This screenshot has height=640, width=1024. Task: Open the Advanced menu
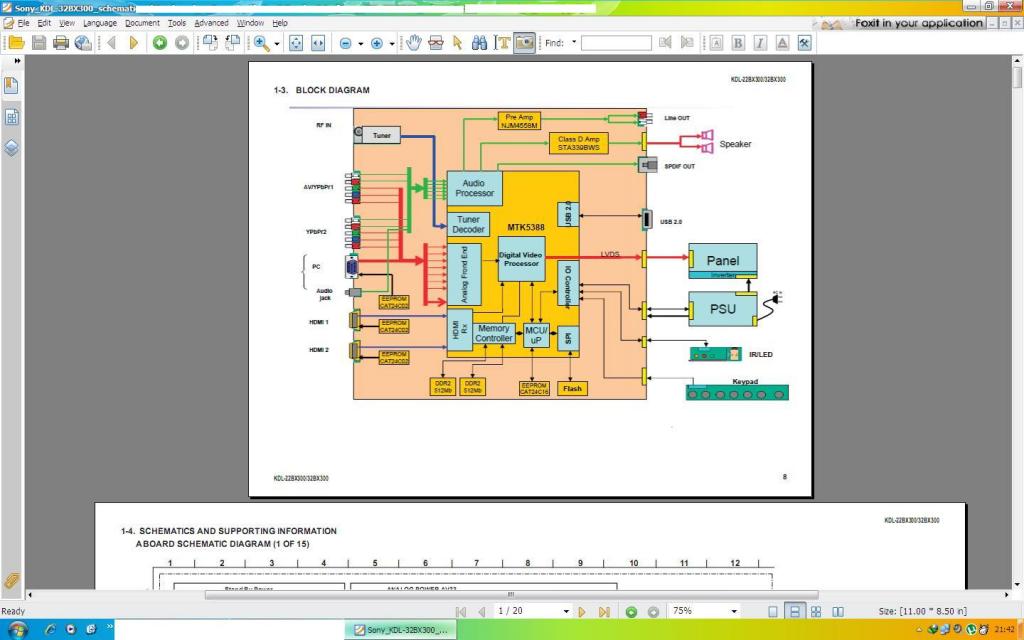[211, 23]
